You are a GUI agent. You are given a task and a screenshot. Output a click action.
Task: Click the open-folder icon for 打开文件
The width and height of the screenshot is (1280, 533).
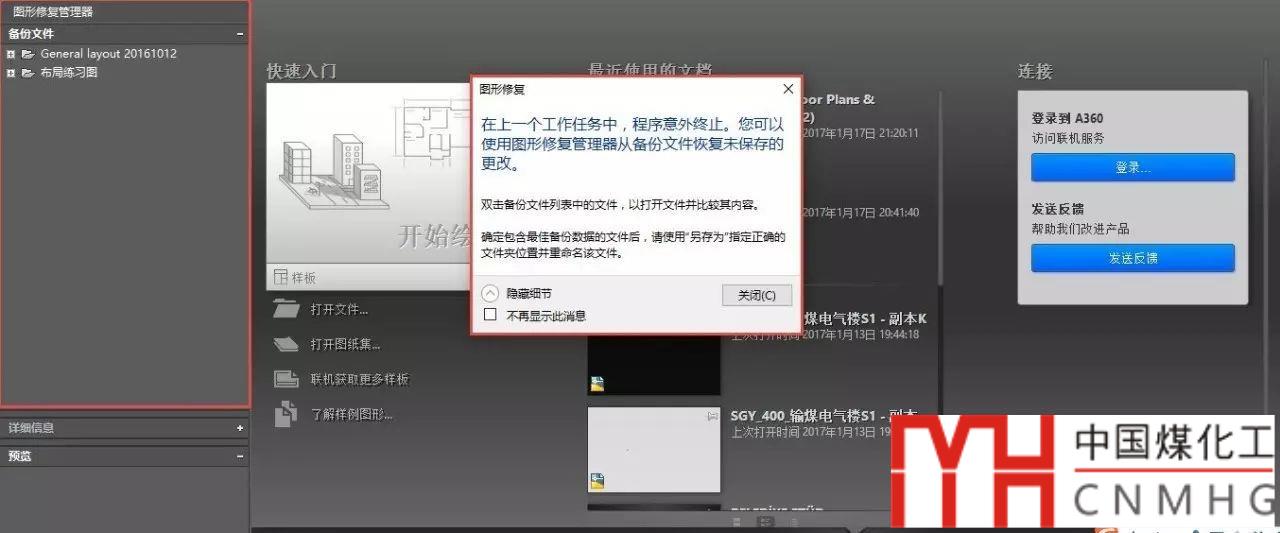[x=286, y=309]
